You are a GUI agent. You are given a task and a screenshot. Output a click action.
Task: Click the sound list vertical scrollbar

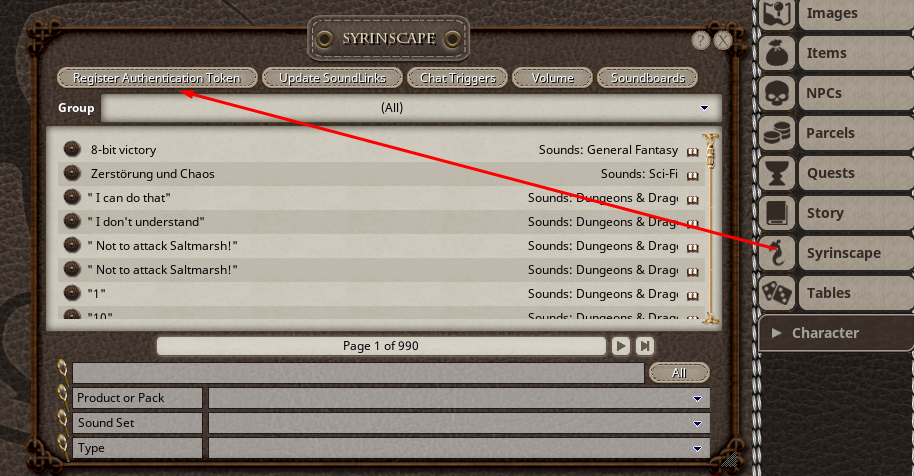(711, 228)
